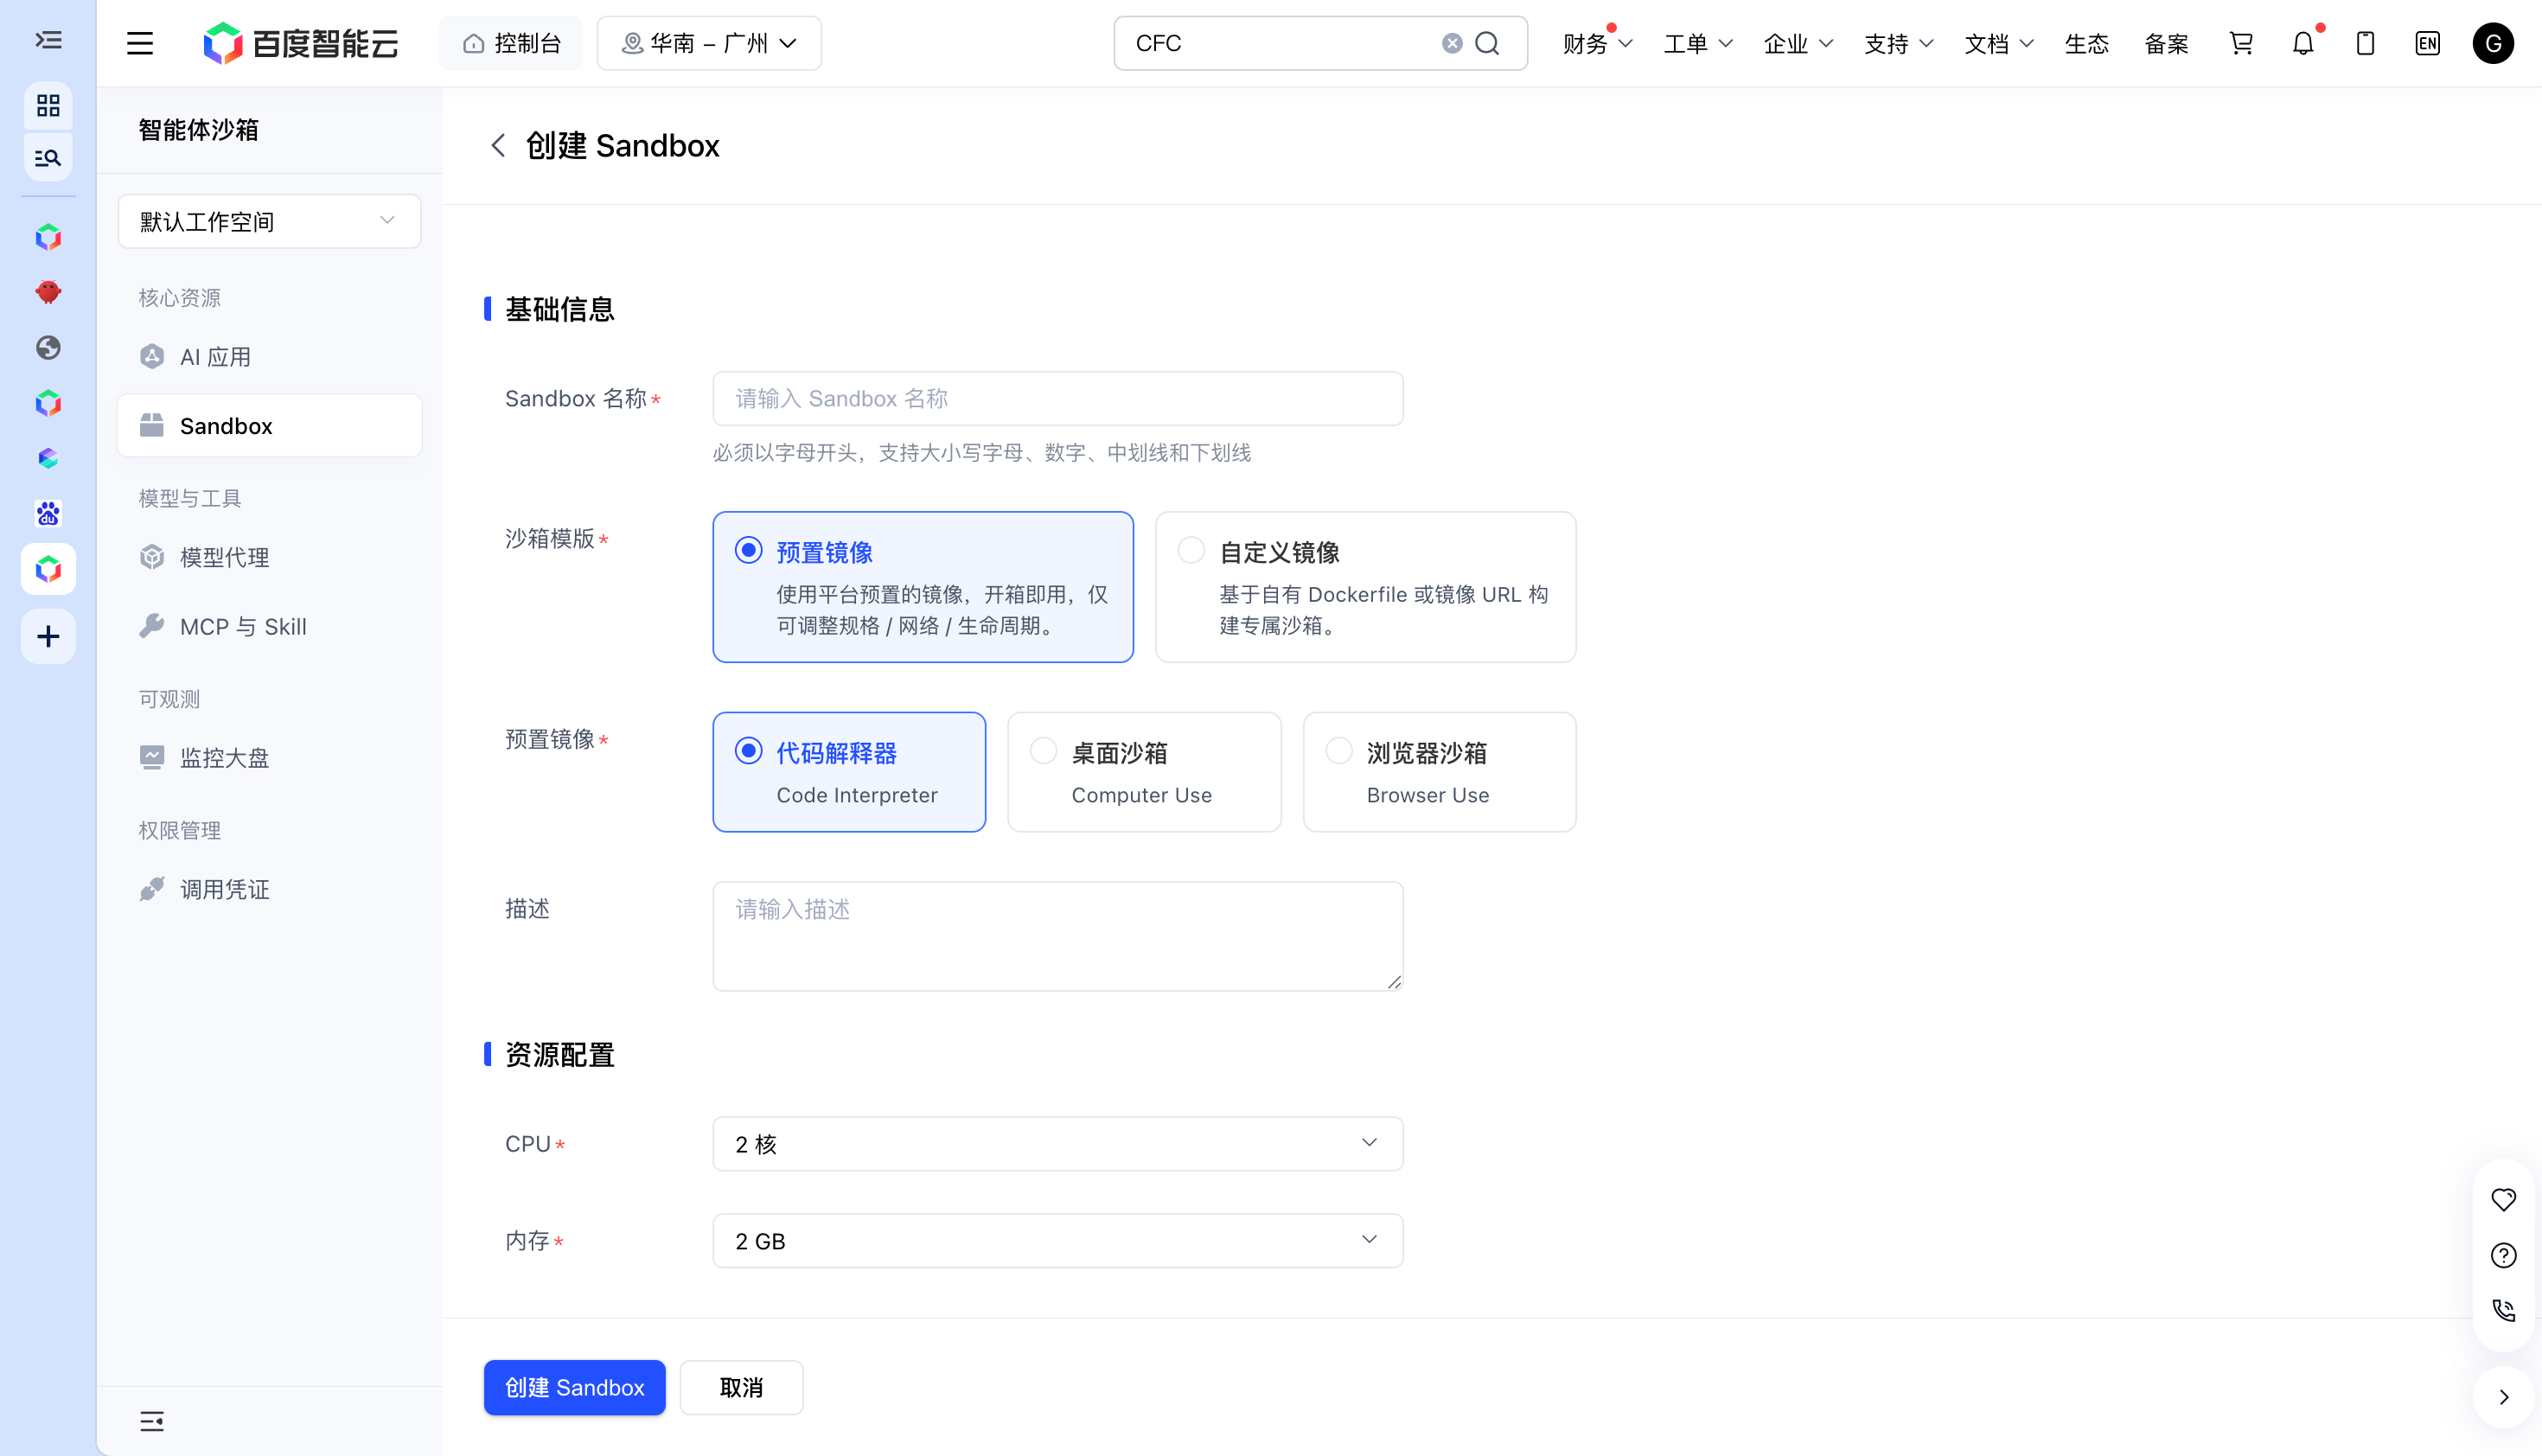Open 监控大盘 in sidebar
This screenshot has height=1456, width=2542.
tap(269, 757)
